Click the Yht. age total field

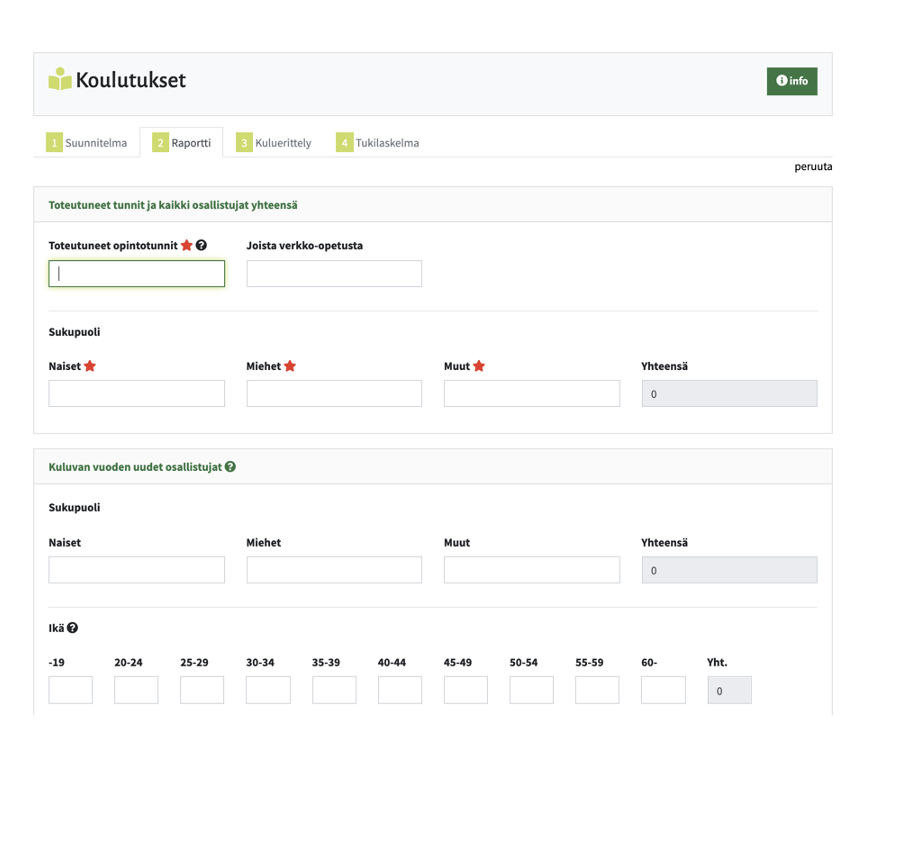[729, 690]
